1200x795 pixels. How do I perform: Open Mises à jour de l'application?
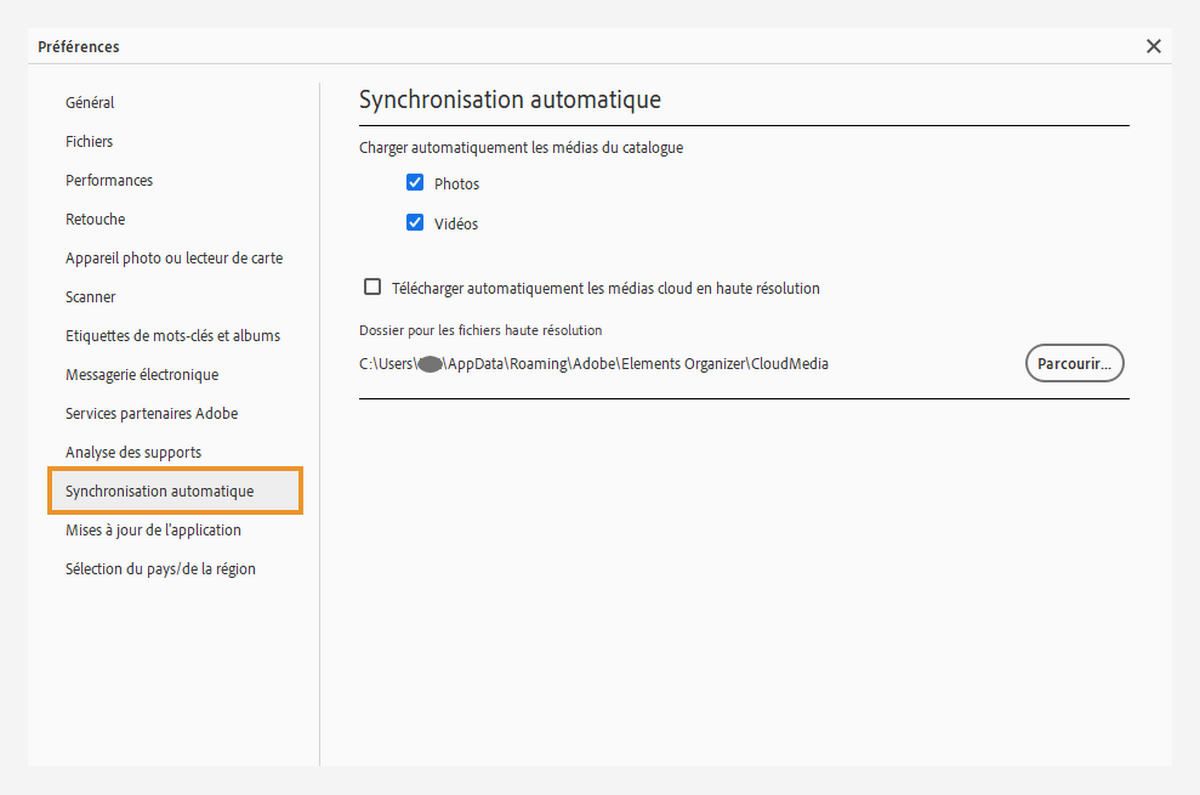pyautogui.click(x=153, y=530)
